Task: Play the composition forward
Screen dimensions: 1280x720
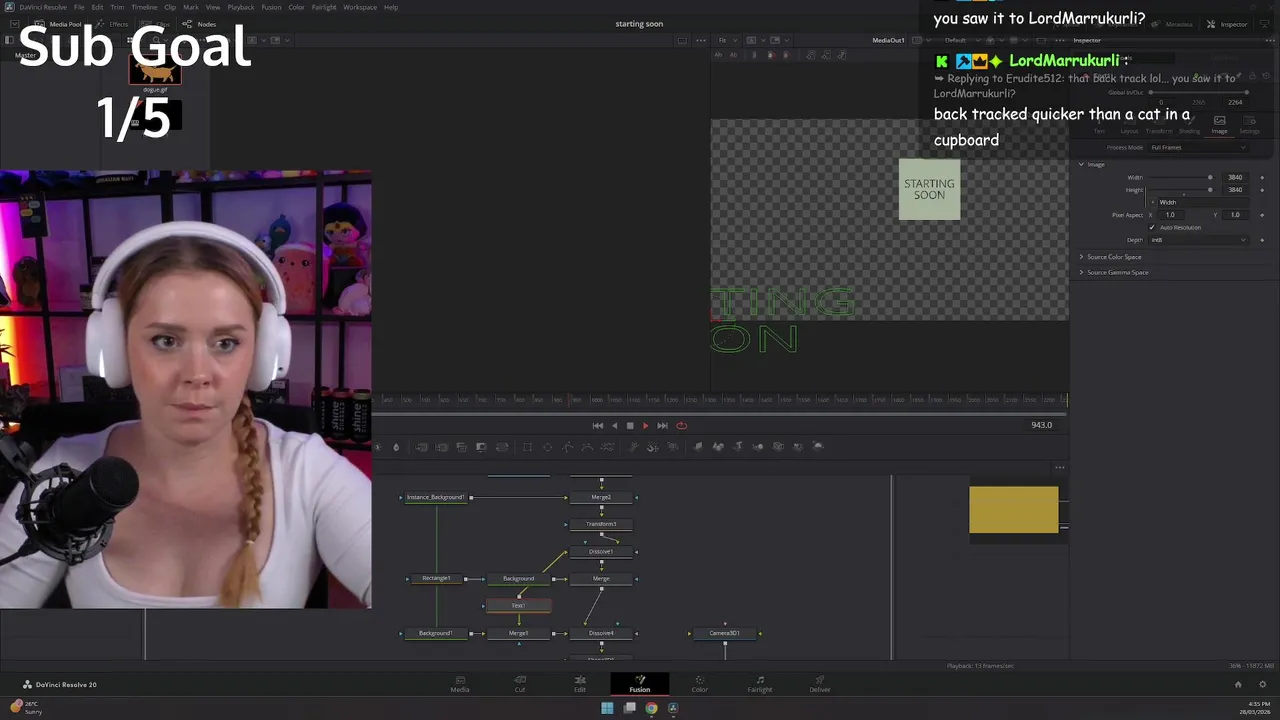Action: [x=645, y=425]
